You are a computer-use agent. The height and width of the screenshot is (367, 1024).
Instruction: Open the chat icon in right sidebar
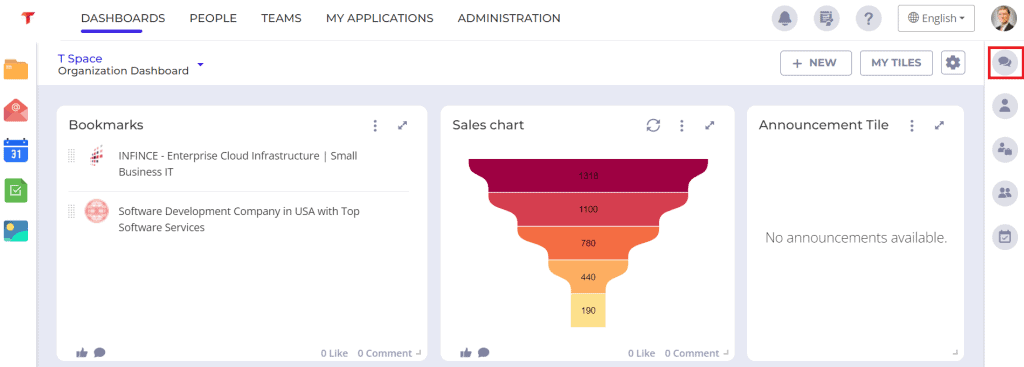[x=1004, y=63]
